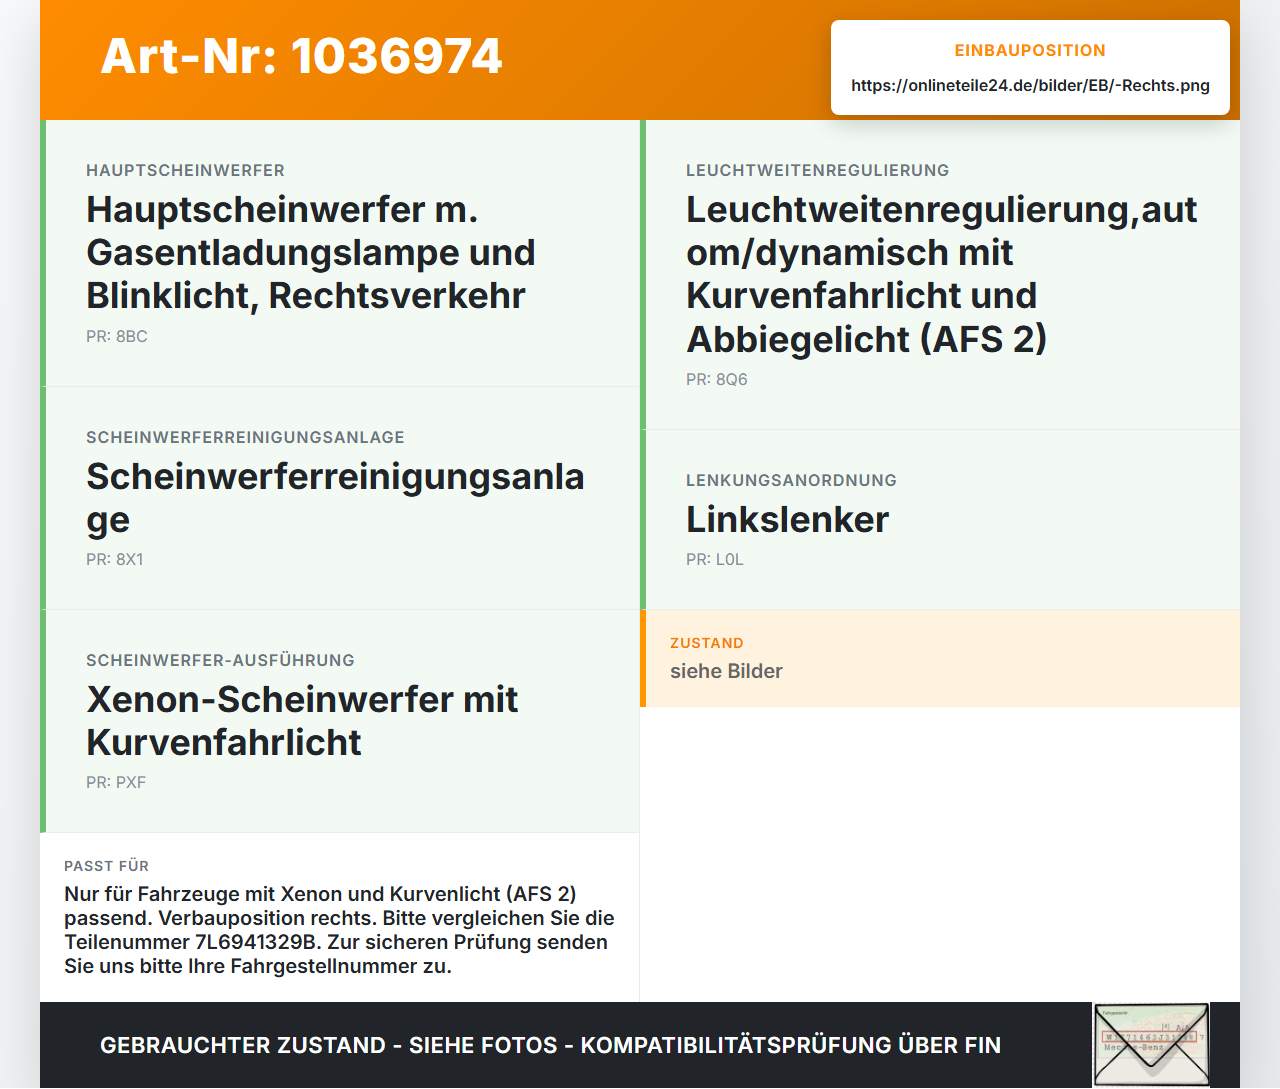
Task: Click the Linkslenker value
Action: coord(787,520)
